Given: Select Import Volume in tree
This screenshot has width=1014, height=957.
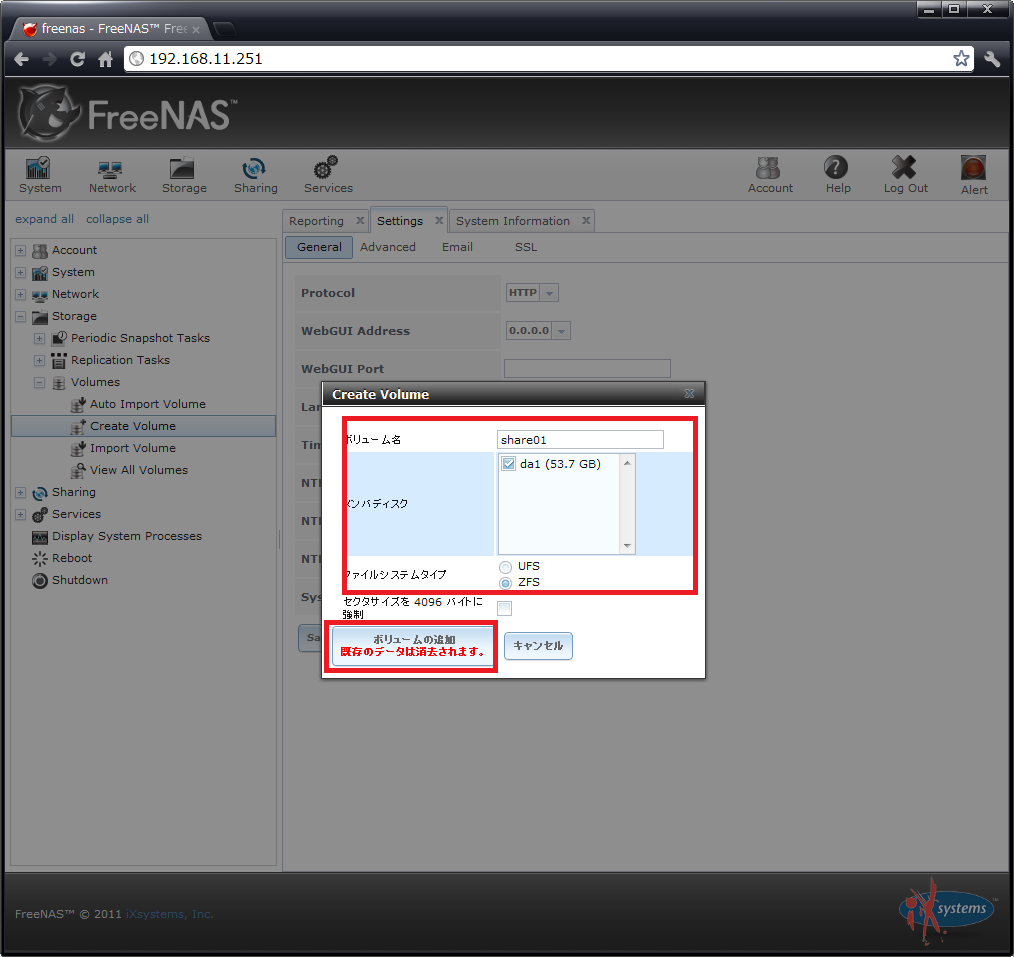Looking at the screenshot, I should click(133, 448).
